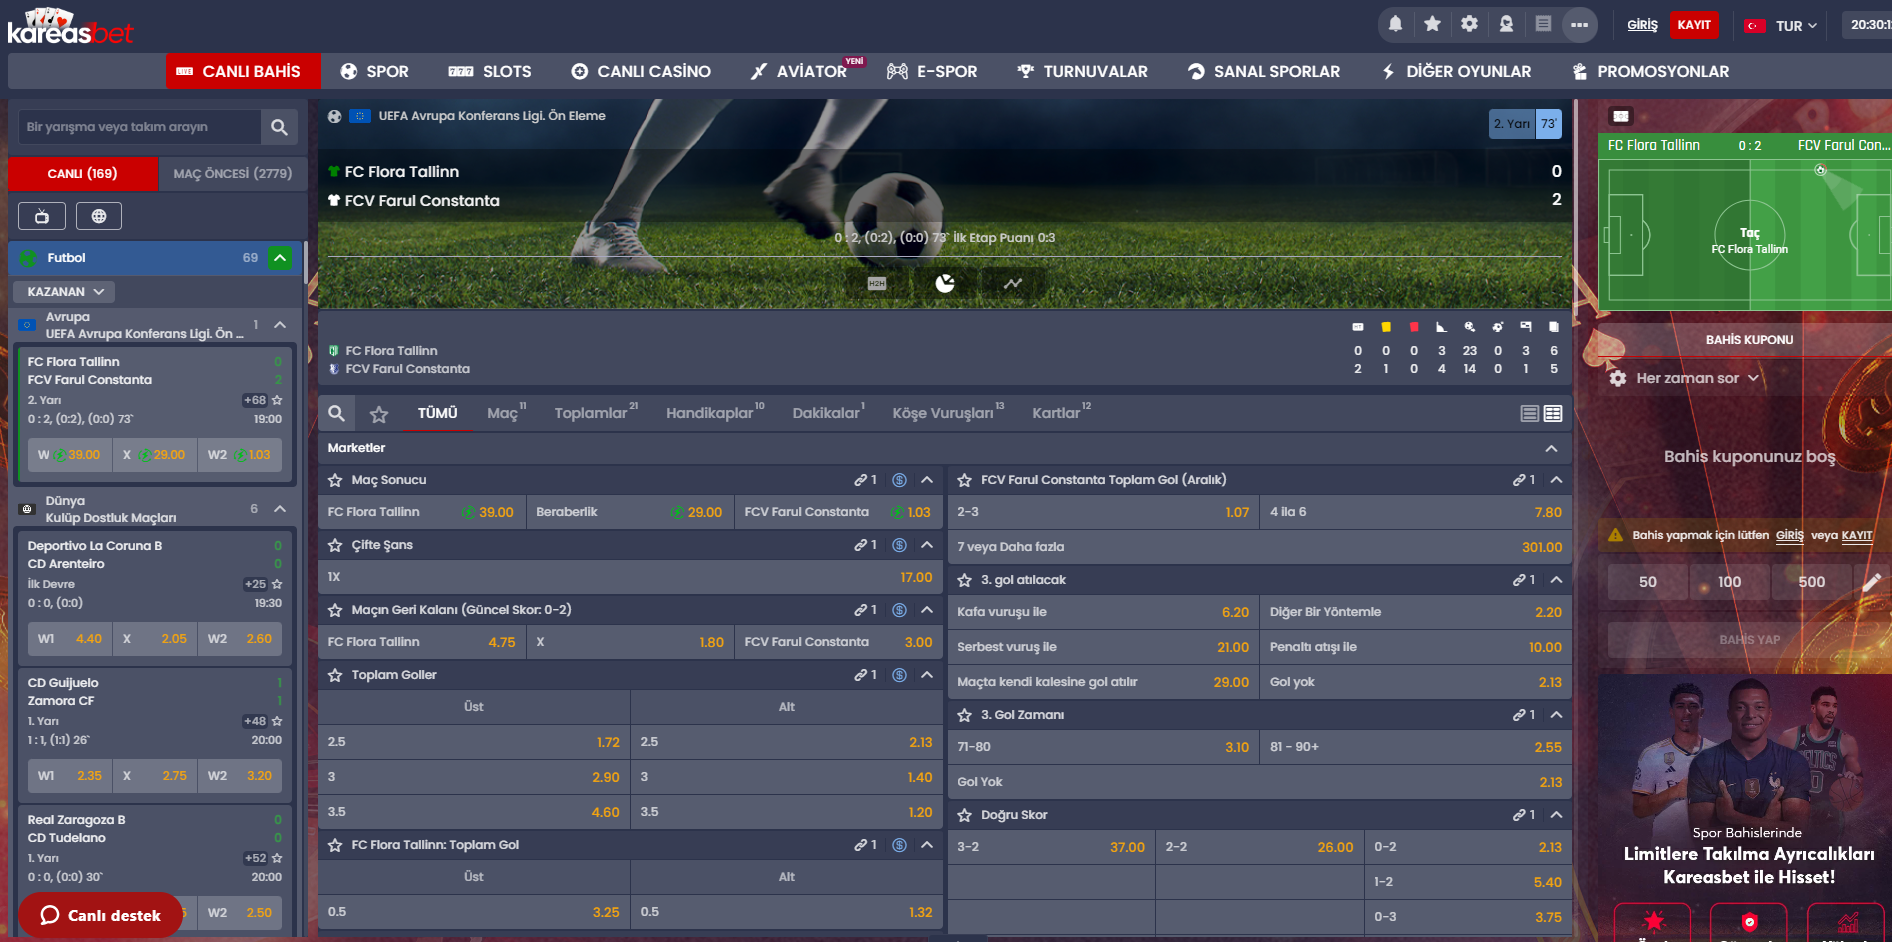Favorite the 3. gol atılacak market
This screenshot has width=1892, height=942.
(x=965, y=580)
